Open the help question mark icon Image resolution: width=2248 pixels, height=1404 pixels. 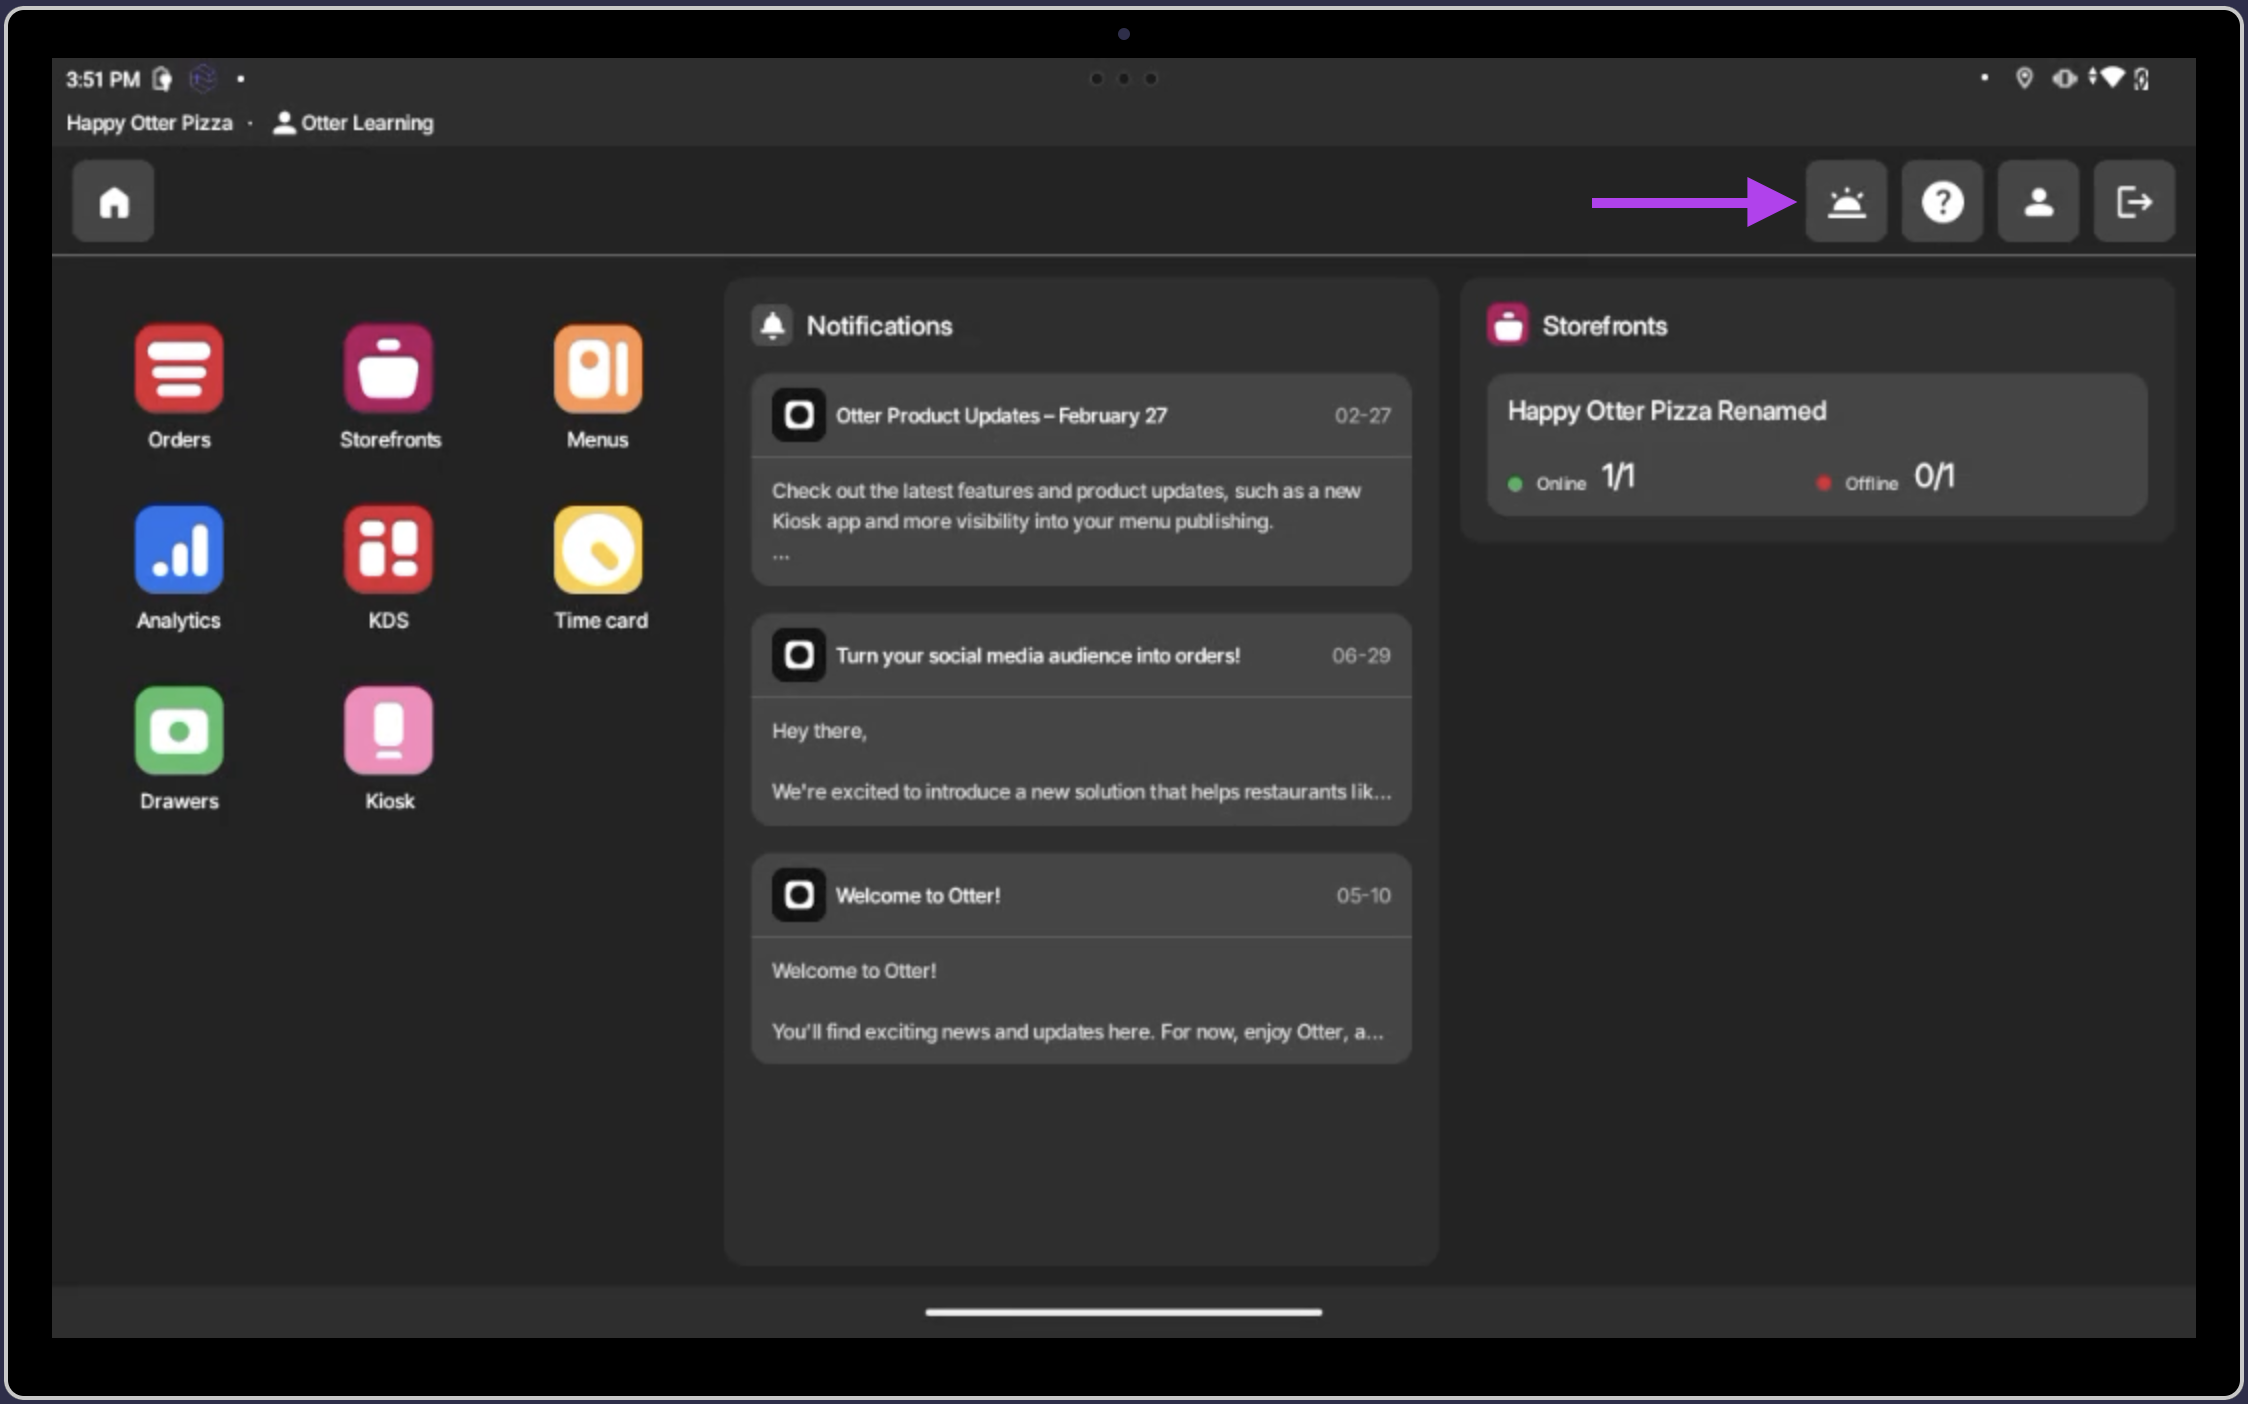pos(1942,202)
